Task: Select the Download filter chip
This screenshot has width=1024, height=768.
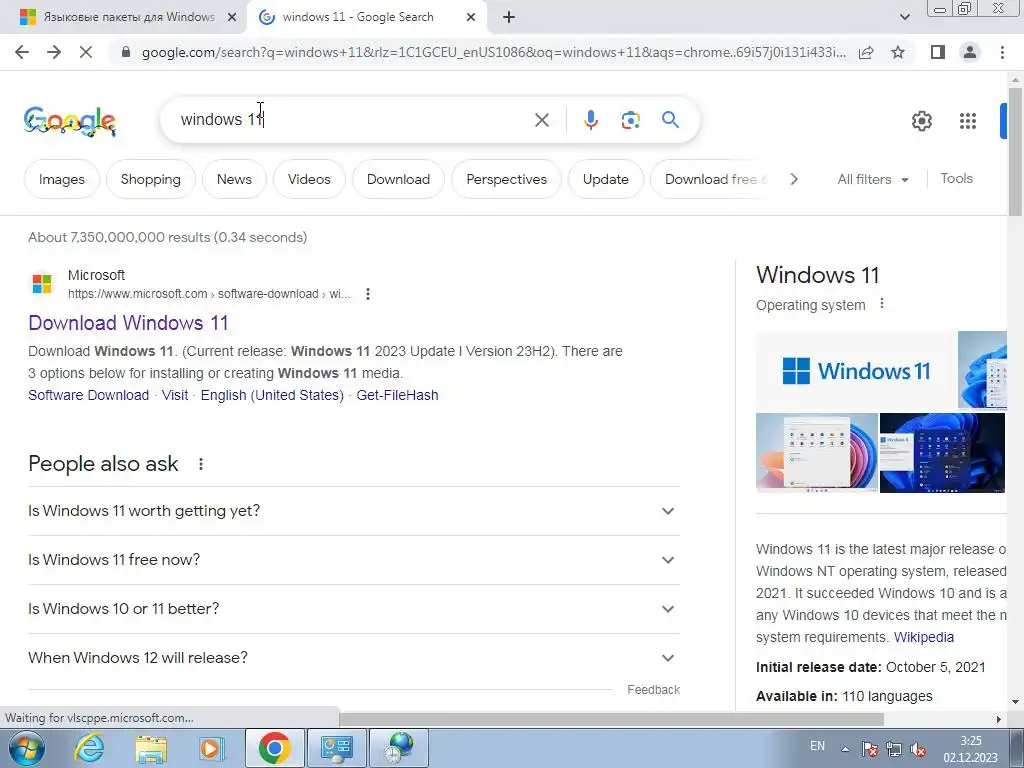Action: pos(398,179)
